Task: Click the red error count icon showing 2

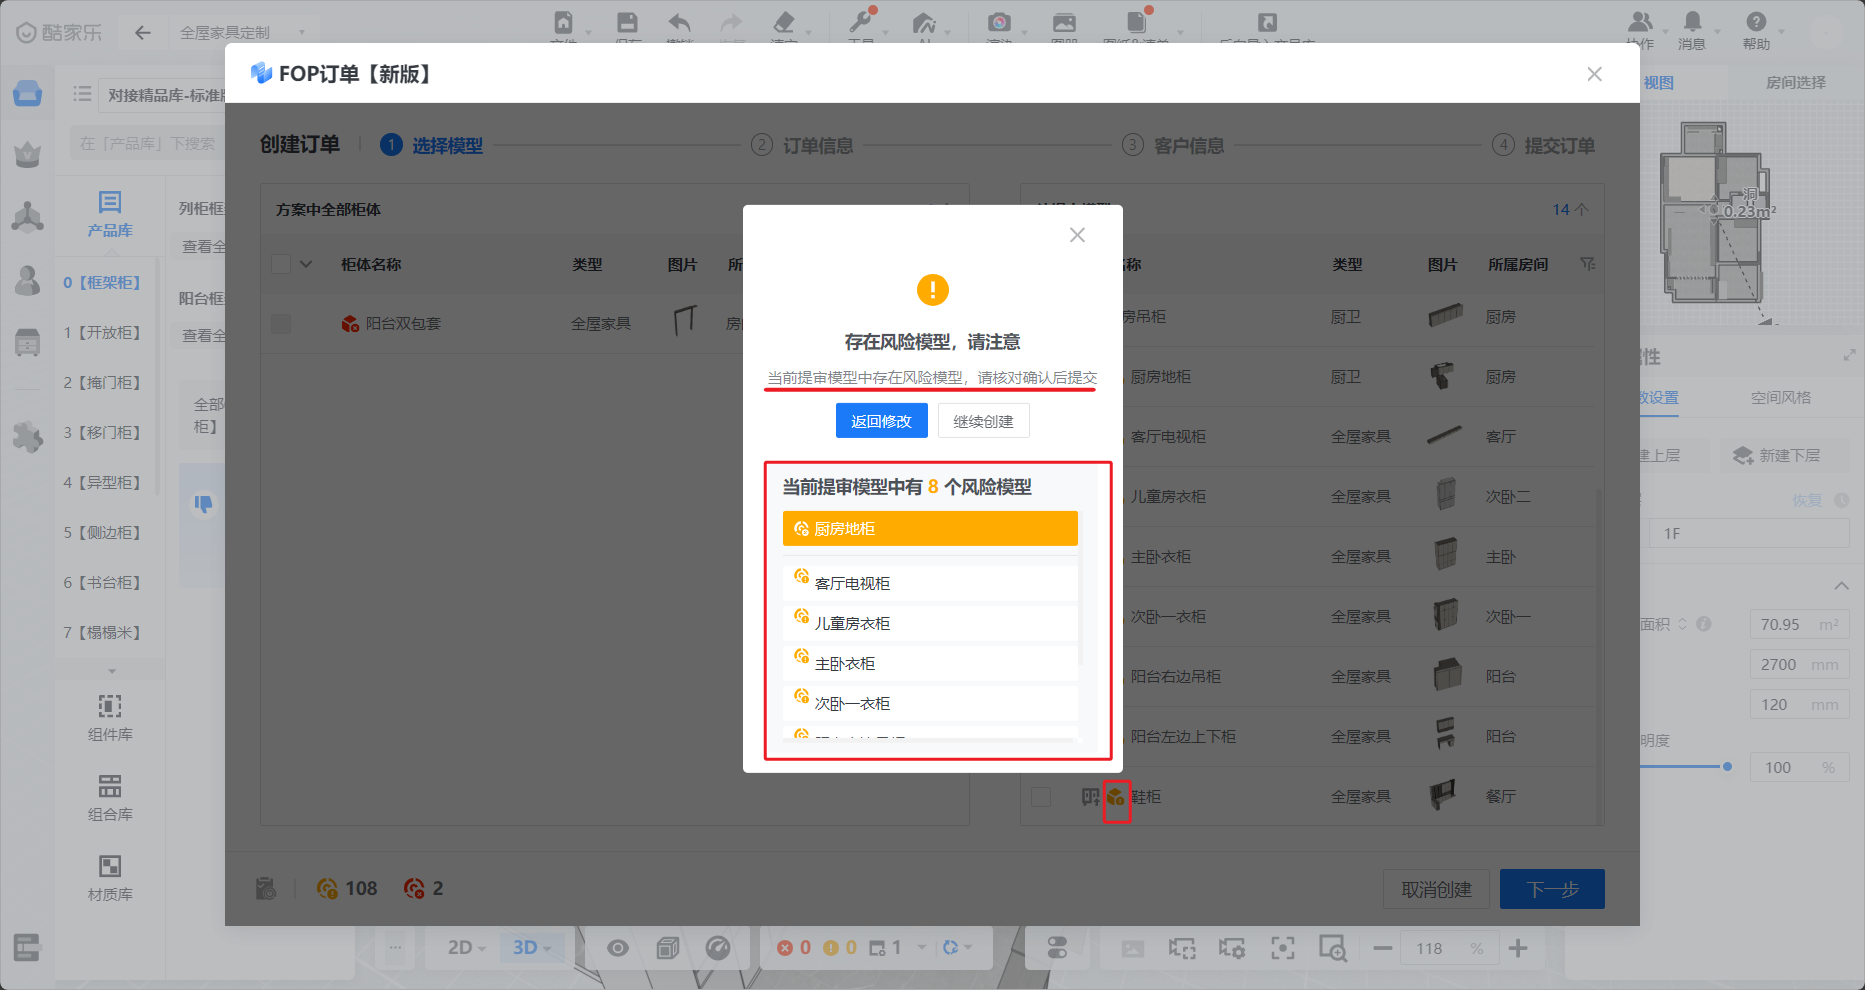Action: coord(414,888)
